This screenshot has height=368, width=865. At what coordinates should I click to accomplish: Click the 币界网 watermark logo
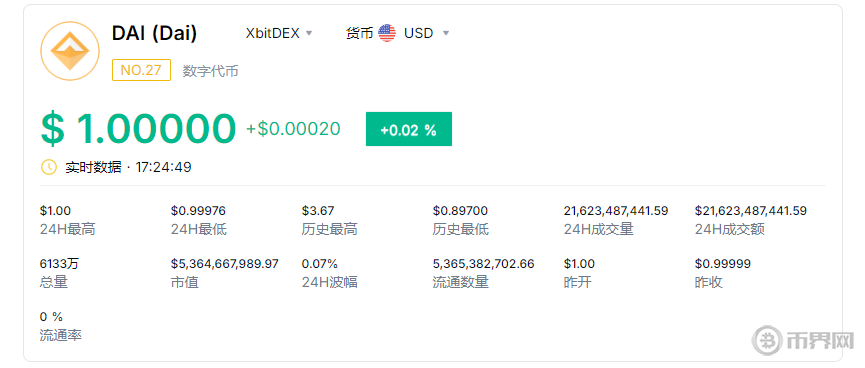tap(804, 342)
